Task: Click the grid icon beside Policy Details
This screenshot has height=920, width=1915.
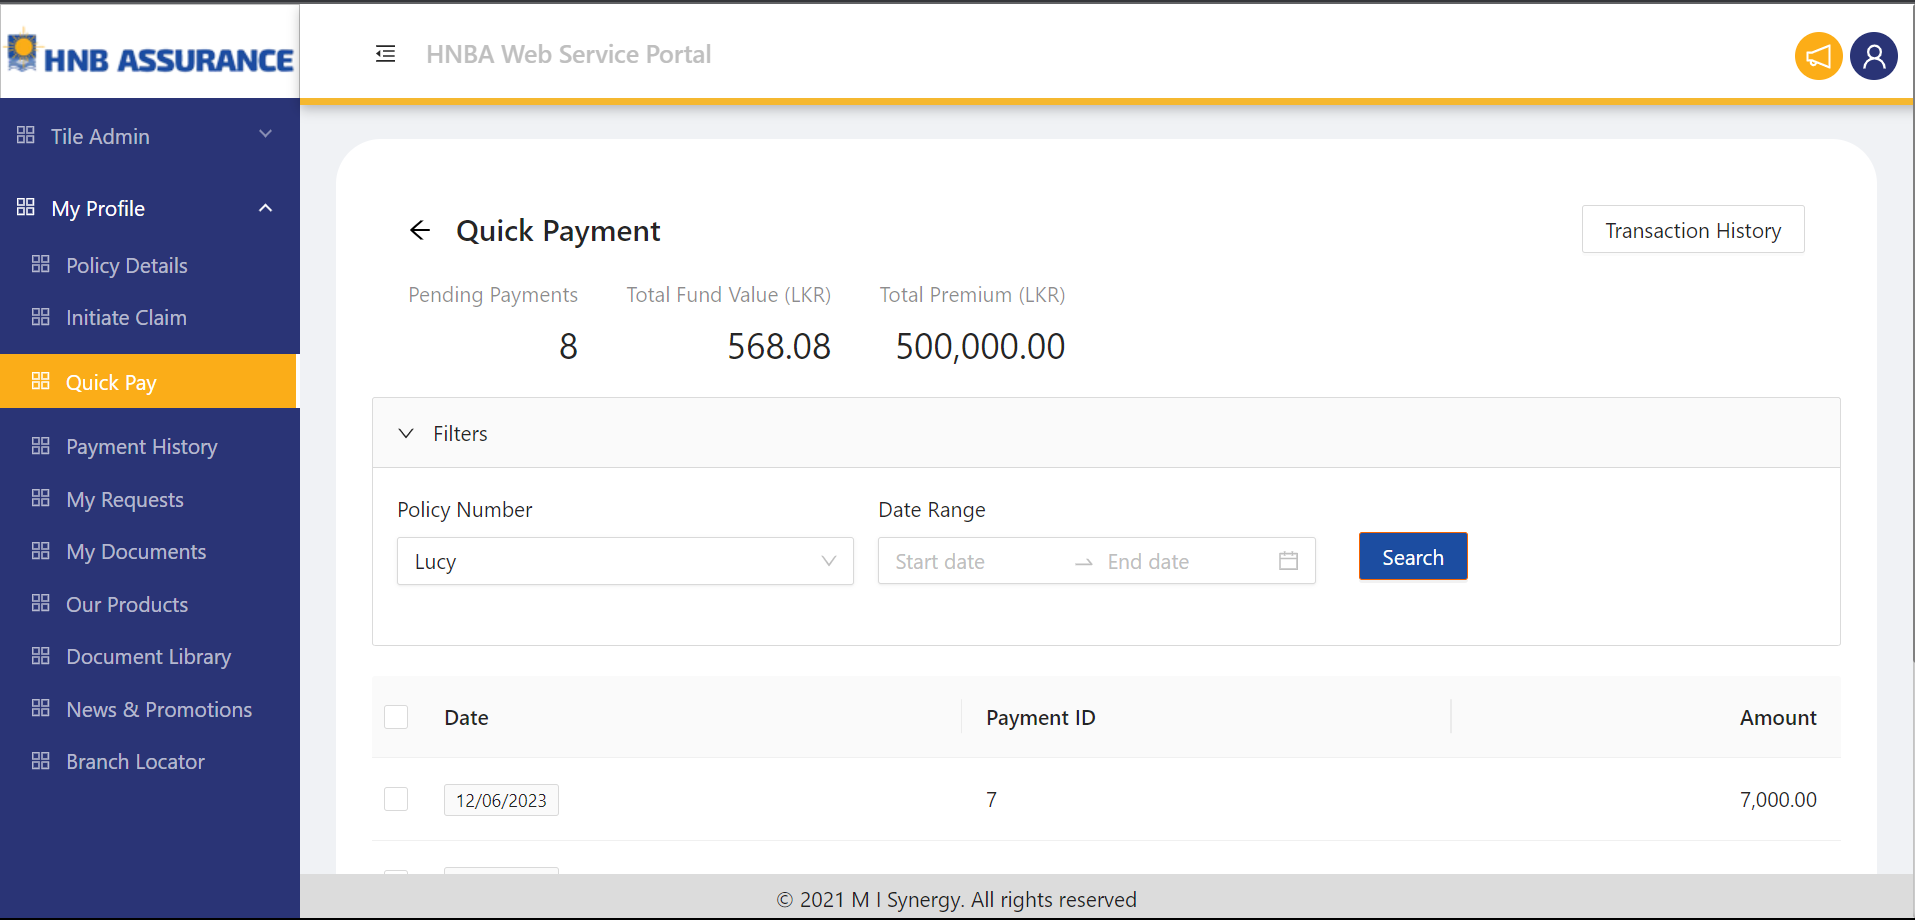Action: 41,264
